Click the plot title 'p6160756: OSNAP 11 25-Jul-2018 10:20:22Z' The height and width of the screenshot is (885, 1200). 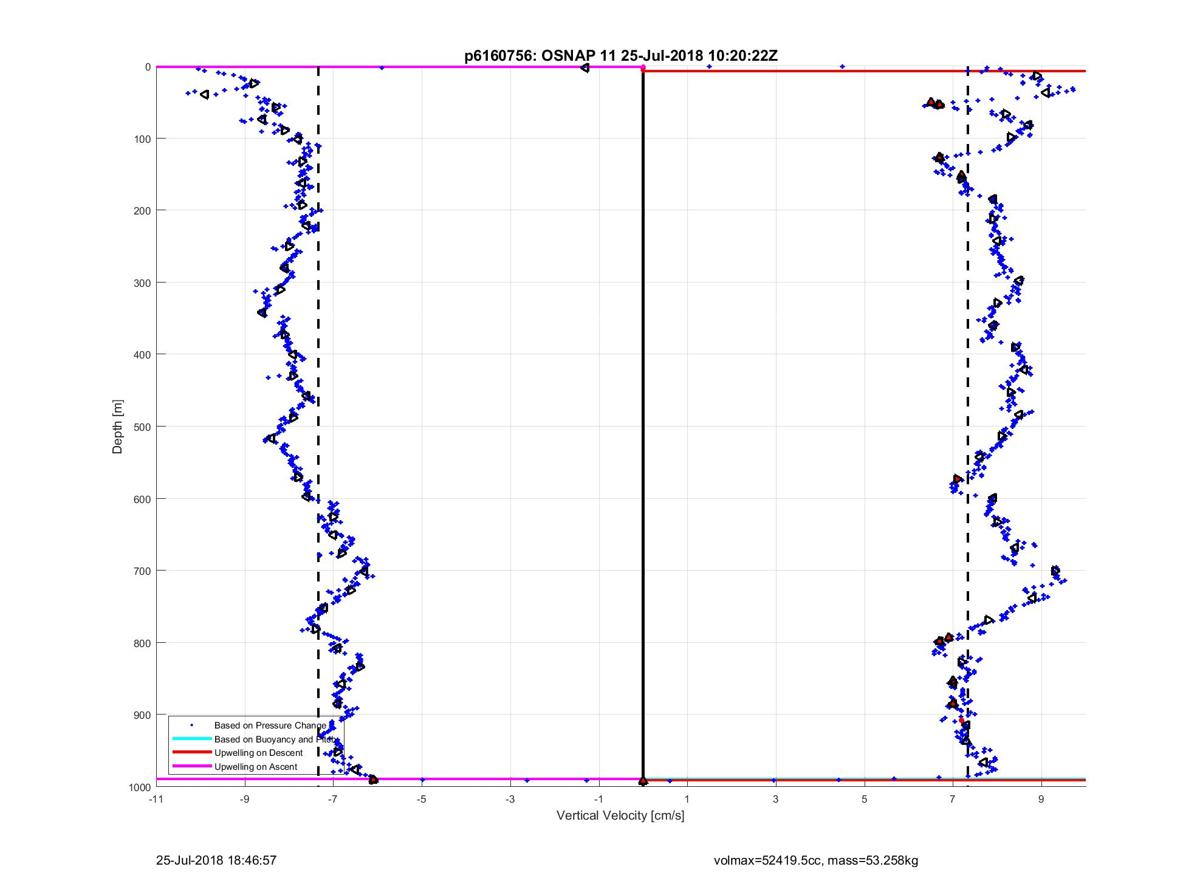point(621,57)
